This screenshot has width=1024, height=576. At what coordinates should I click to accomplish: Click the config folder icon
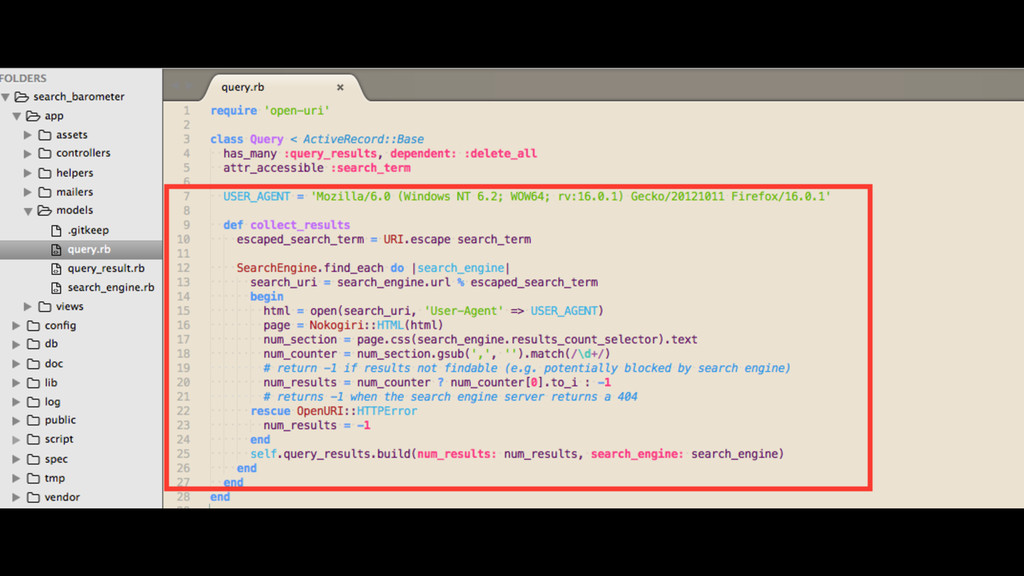click(x=33, y=325)
